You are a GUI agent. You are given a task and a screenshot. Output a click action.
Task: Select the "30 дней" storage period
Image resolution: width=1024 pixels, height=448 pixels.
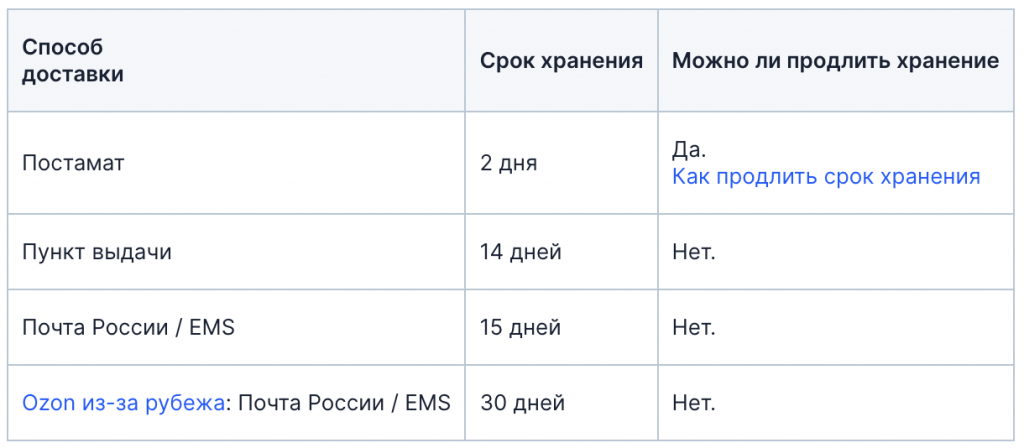pyautogui.click(x=522, y=403)
